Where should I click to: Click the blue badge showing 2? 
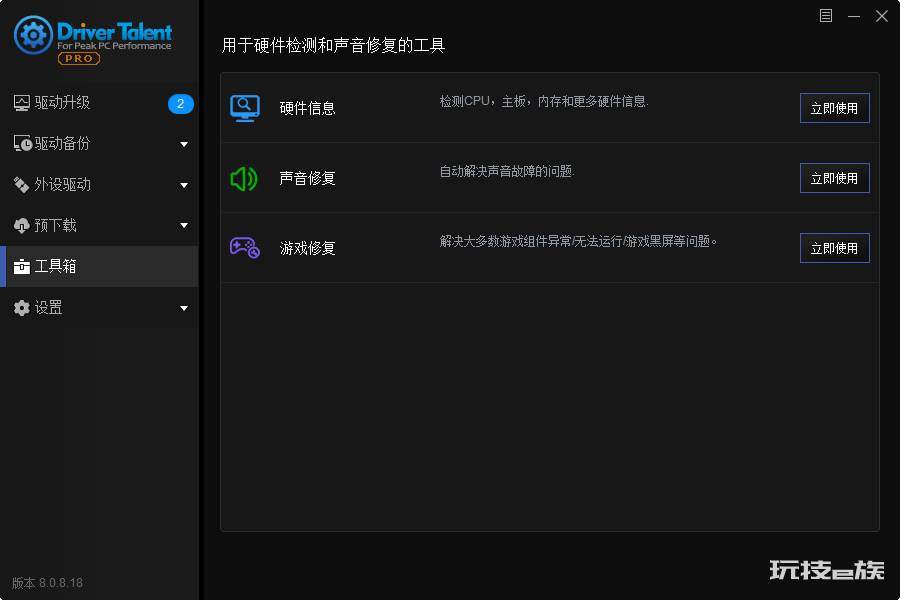click(x=180, y=103)
